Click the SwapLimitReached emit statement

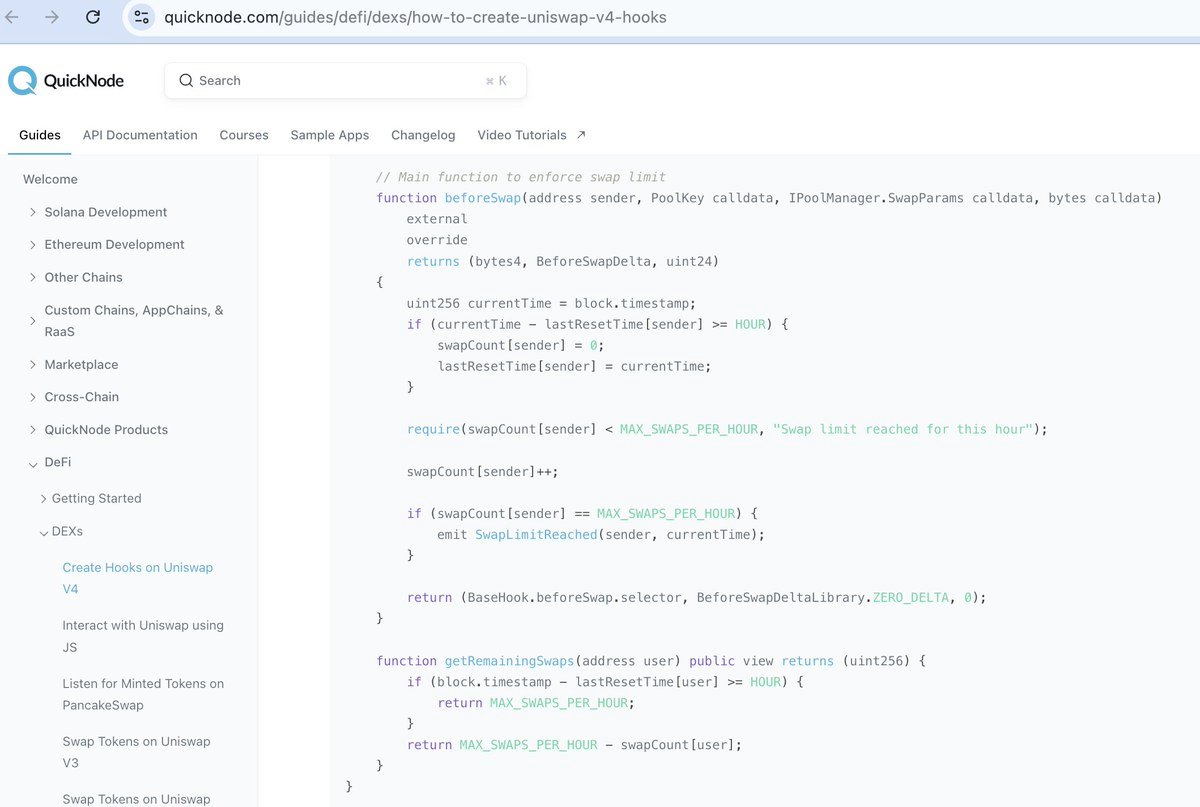(601, 534)
